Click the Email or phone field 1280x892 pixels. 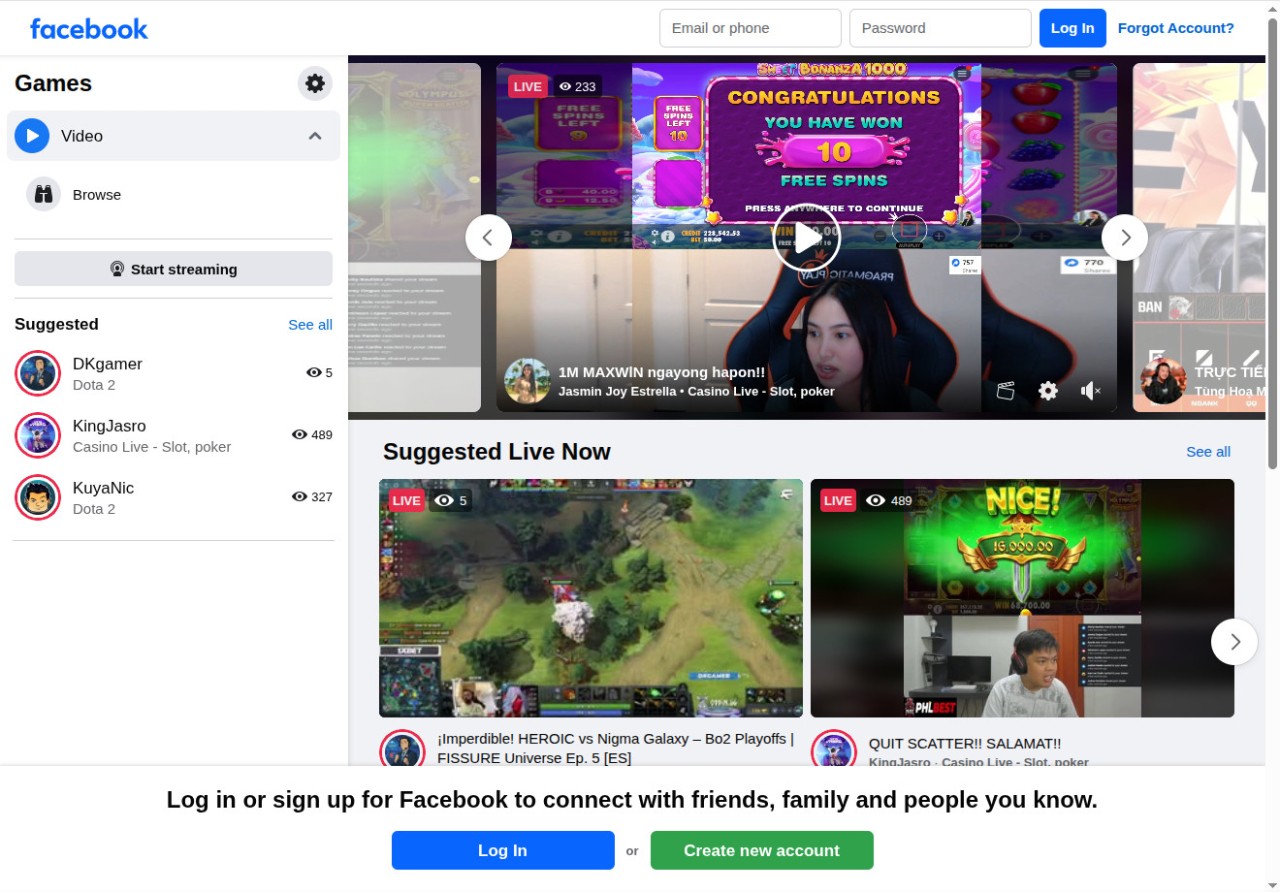750,28
